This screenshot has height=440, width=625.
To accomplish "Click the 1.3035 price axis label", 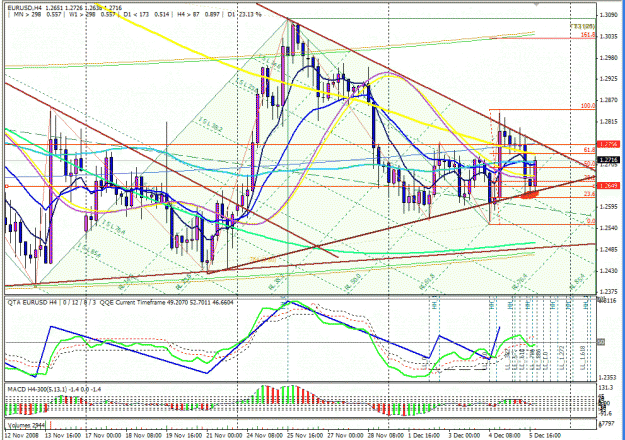I will point(608,37).
